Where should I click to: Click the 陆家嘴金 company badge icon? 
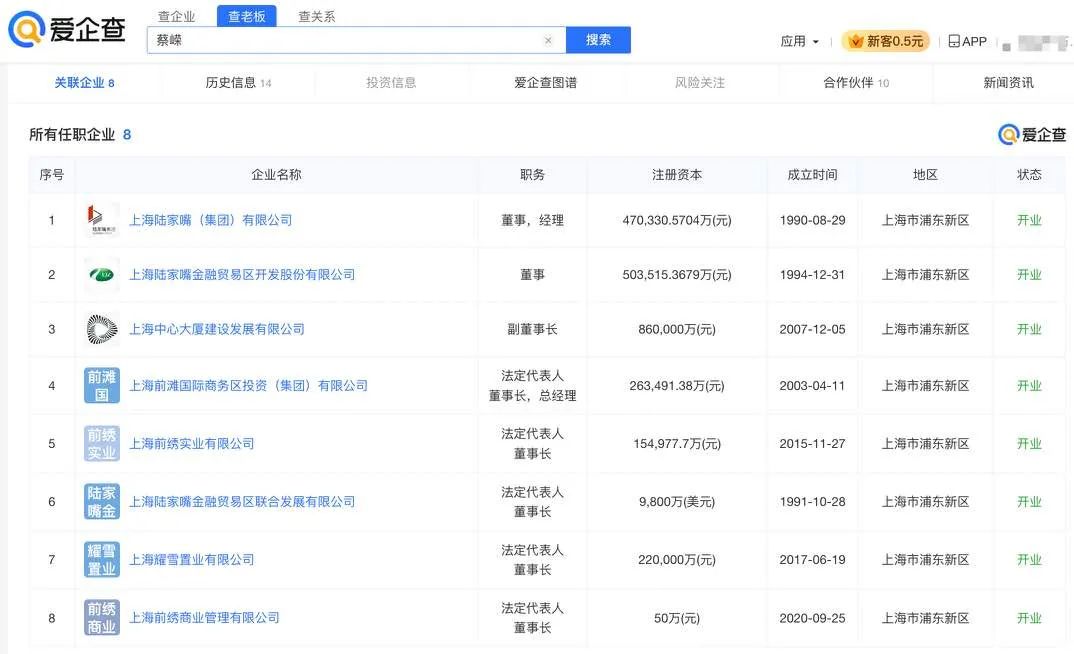[102, 501]
